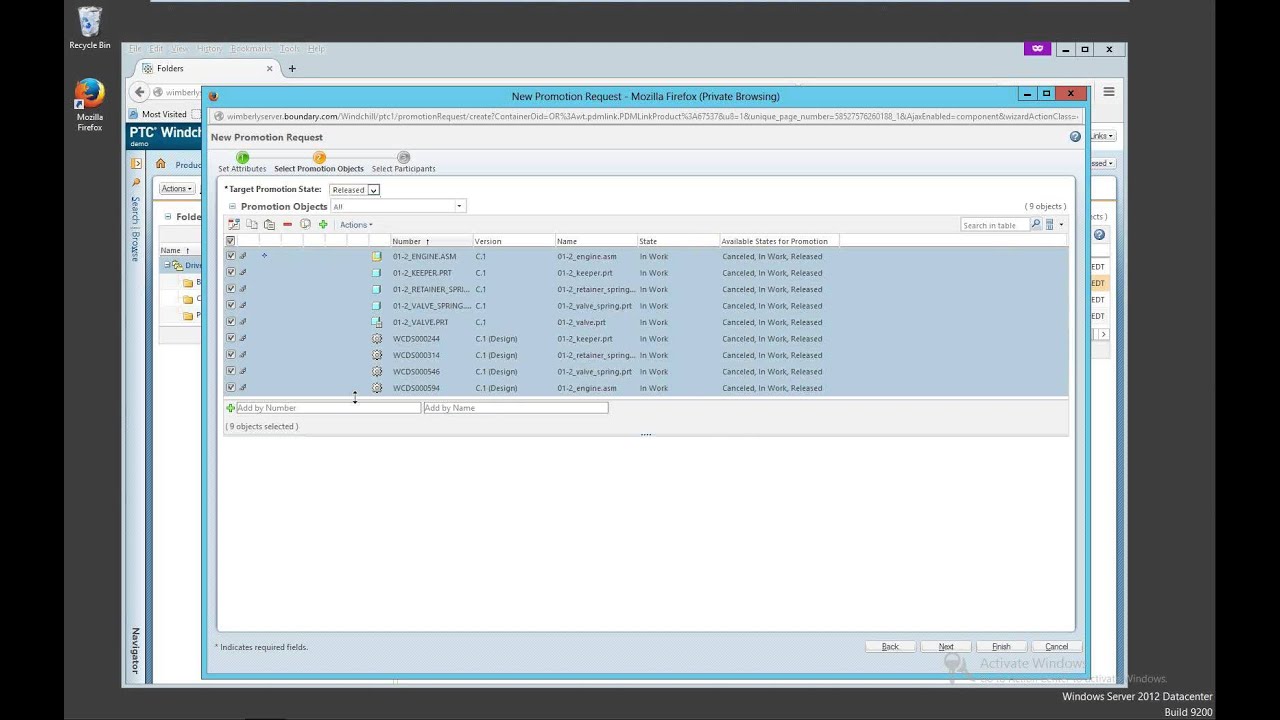Click the part icon for 01-2_KEEPER.PRT row
This screenshot has height=720, width=1280.
(x=377, y=273)
